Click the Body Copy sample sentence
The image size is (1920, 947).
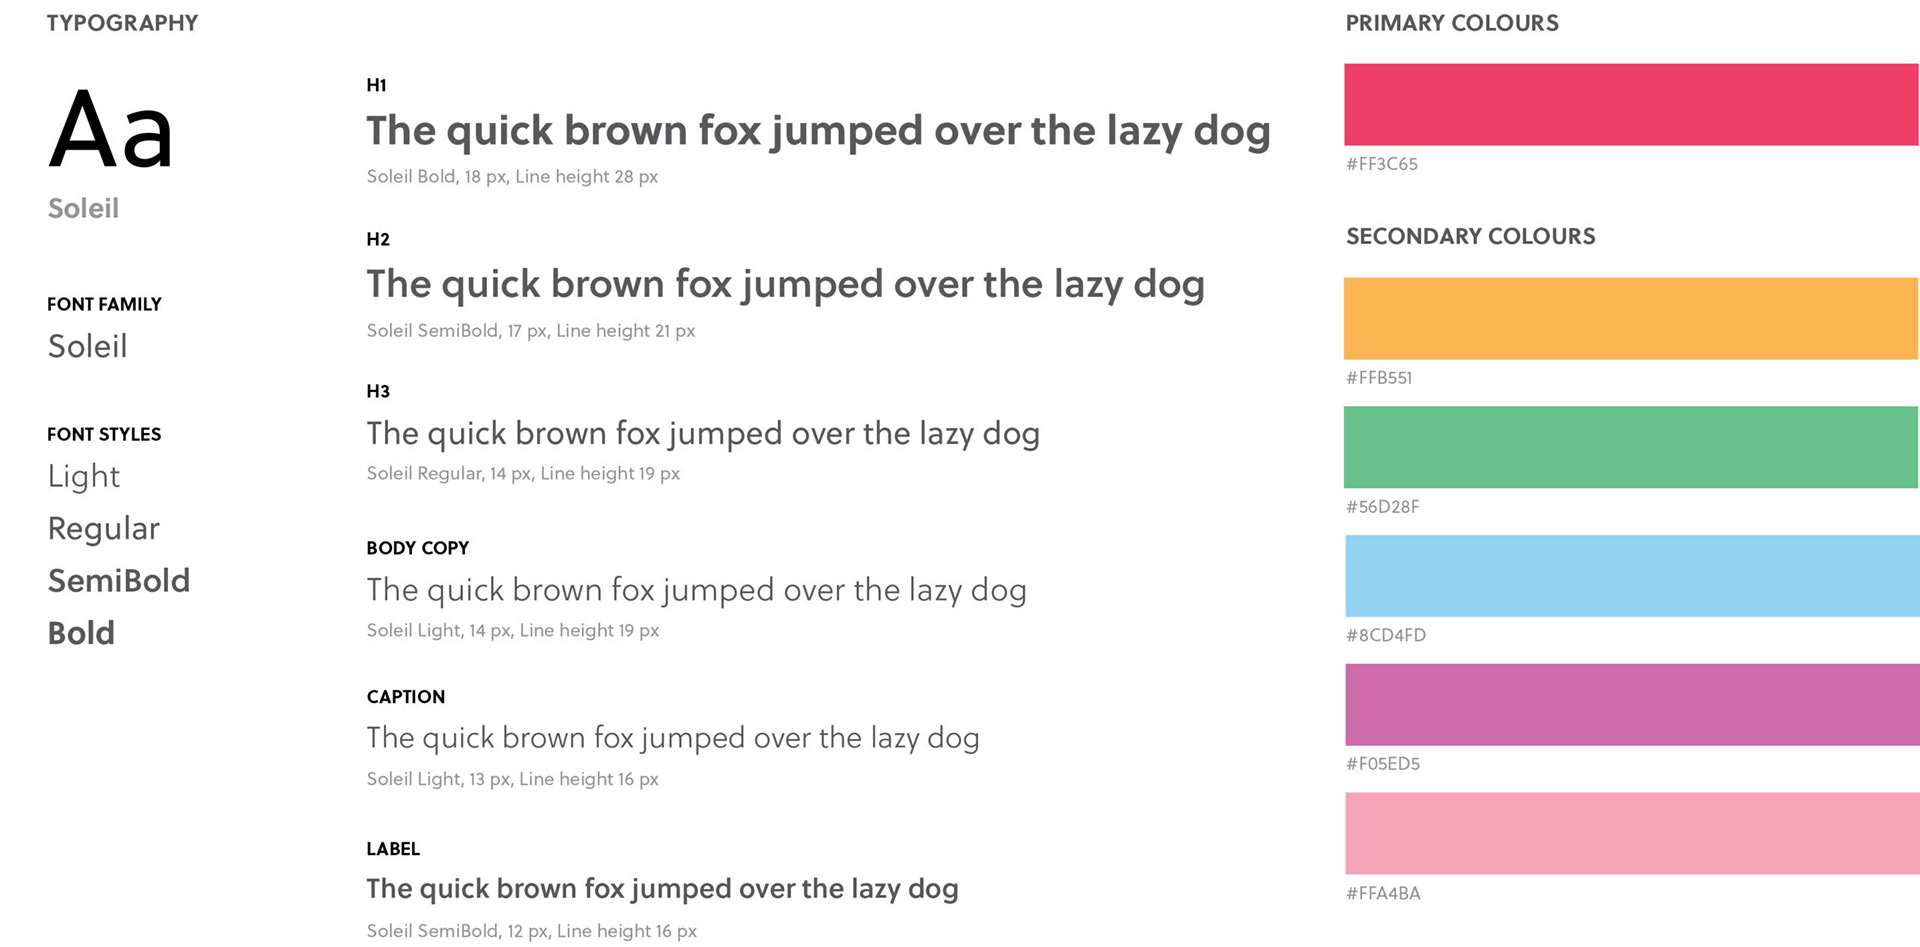tap(696, 591)
